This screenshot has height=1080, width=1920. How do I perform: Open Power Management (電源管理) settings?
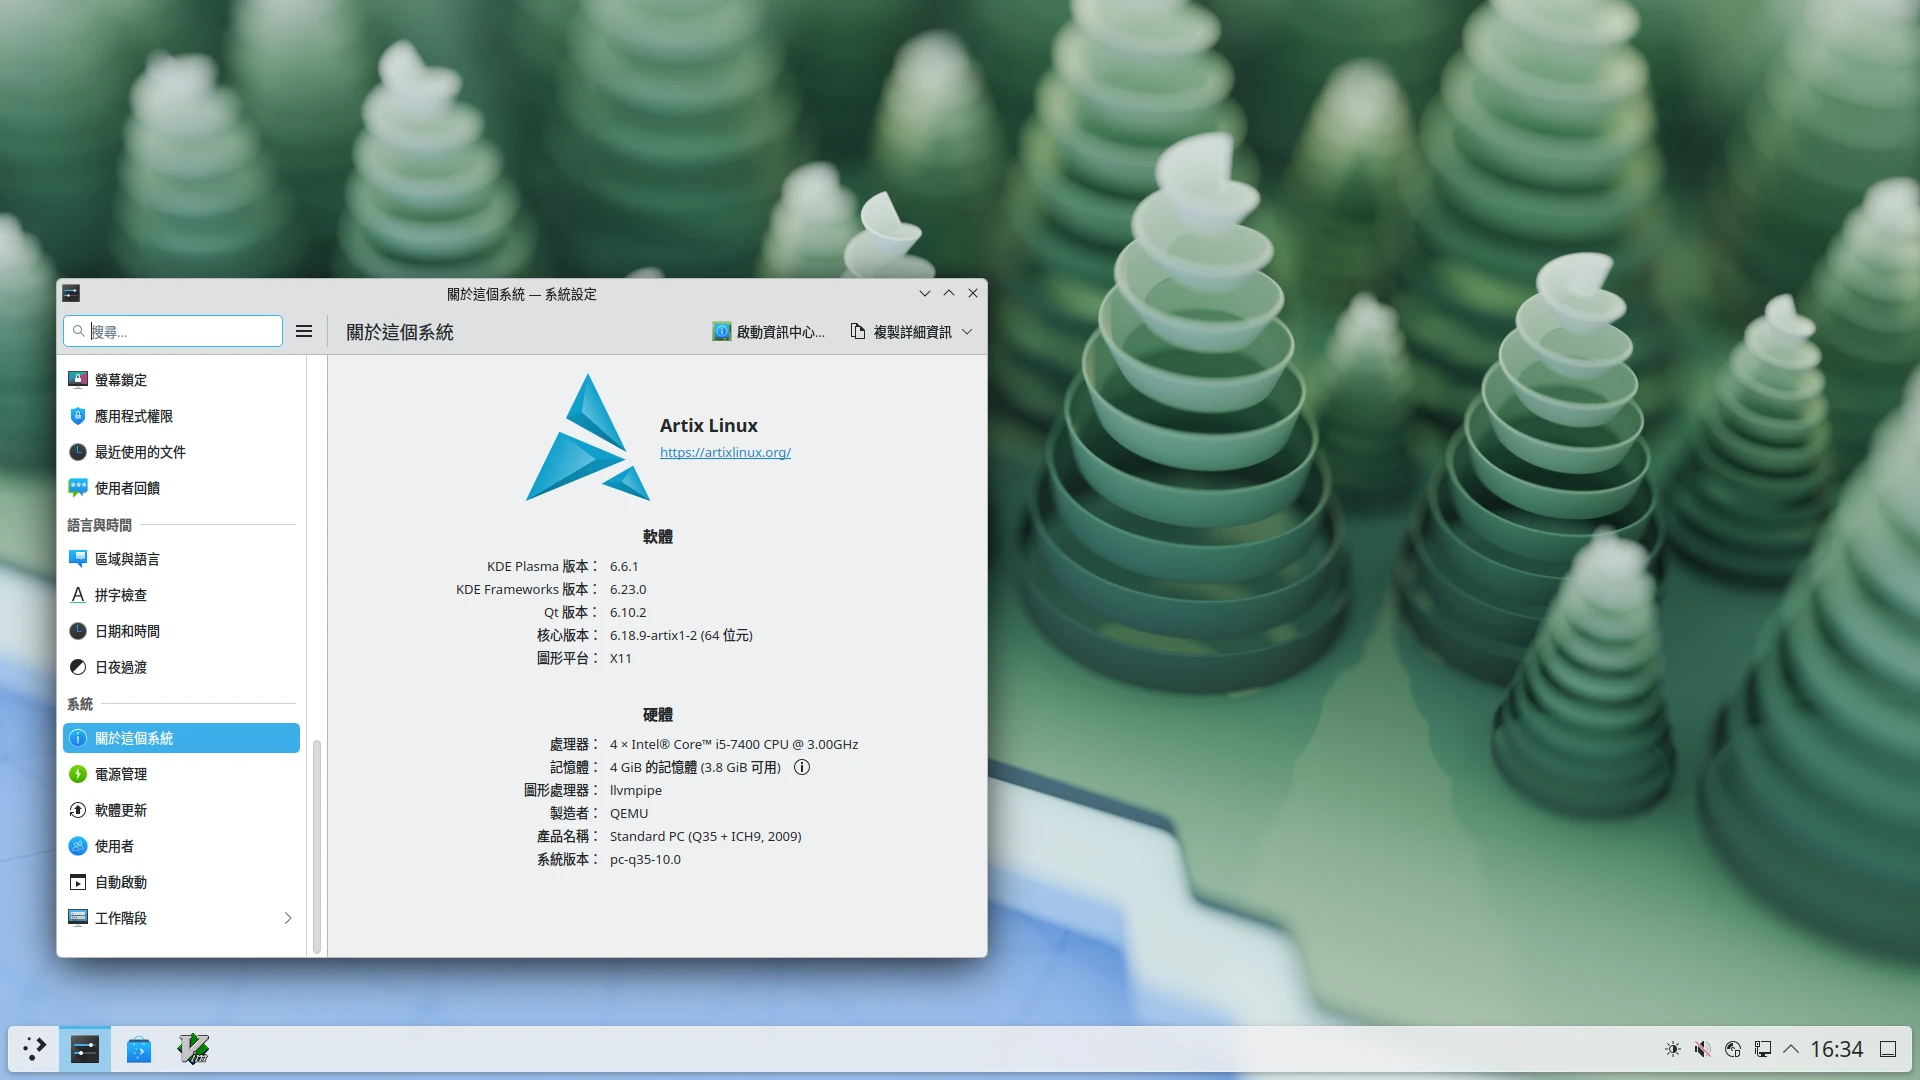click(120, 774)
